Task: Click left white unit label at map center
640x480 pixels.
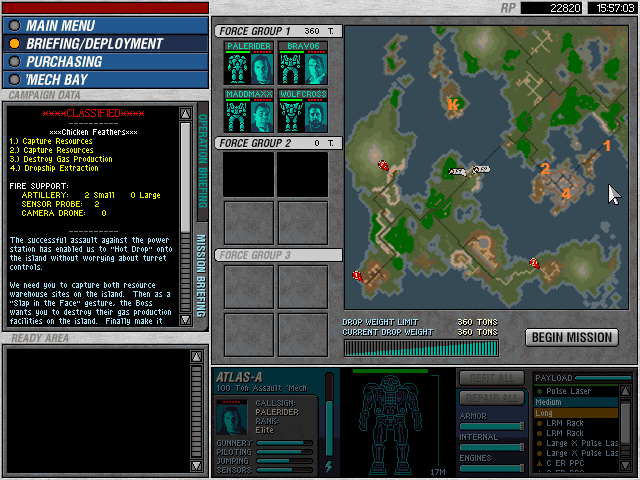Action: (x=457, y=171)
